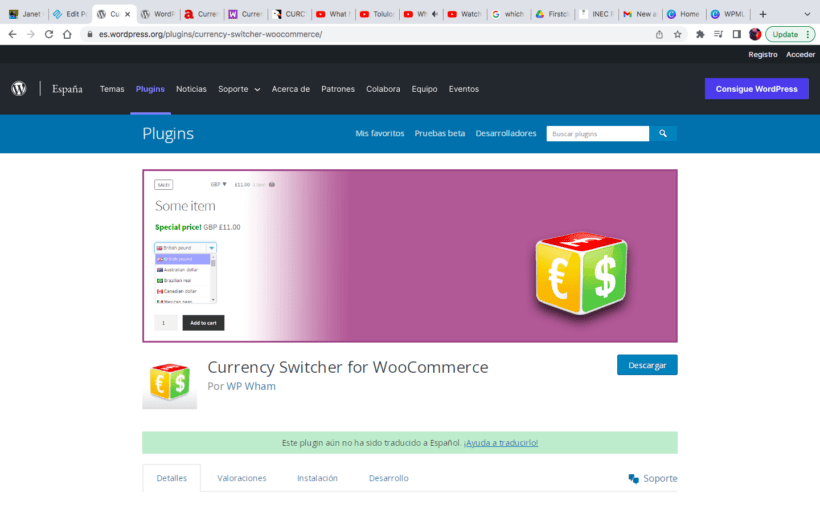Go to the browser home page icon
This screenshot has height=513, width=820.
click(x=67, y=34)
